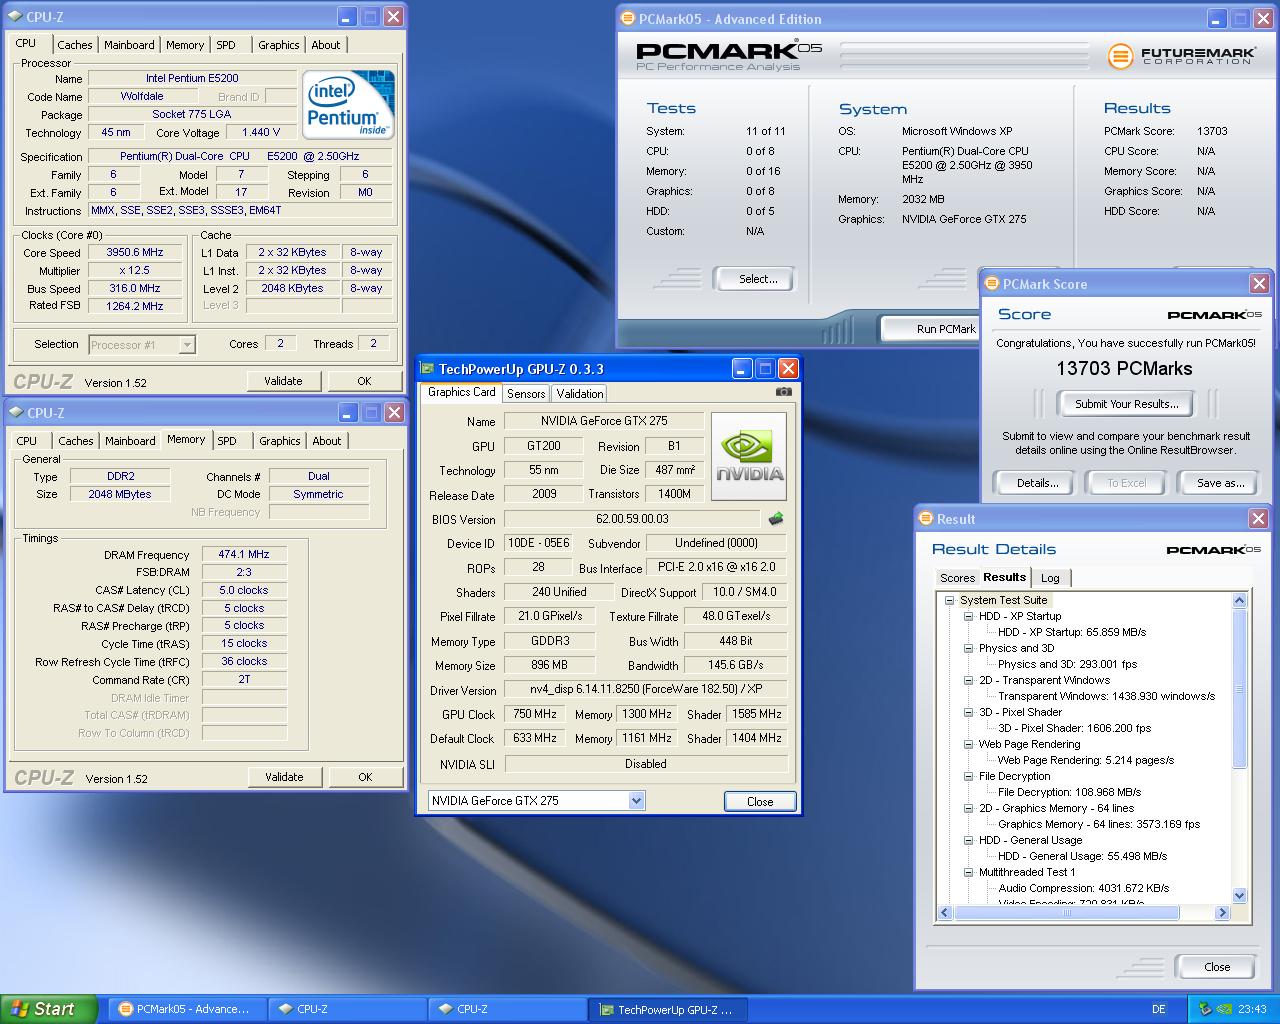Click GPU Clock 750 MHz field
Image resolution: width=1280 pixels, height=1024 pixels.
click(535, 714)
